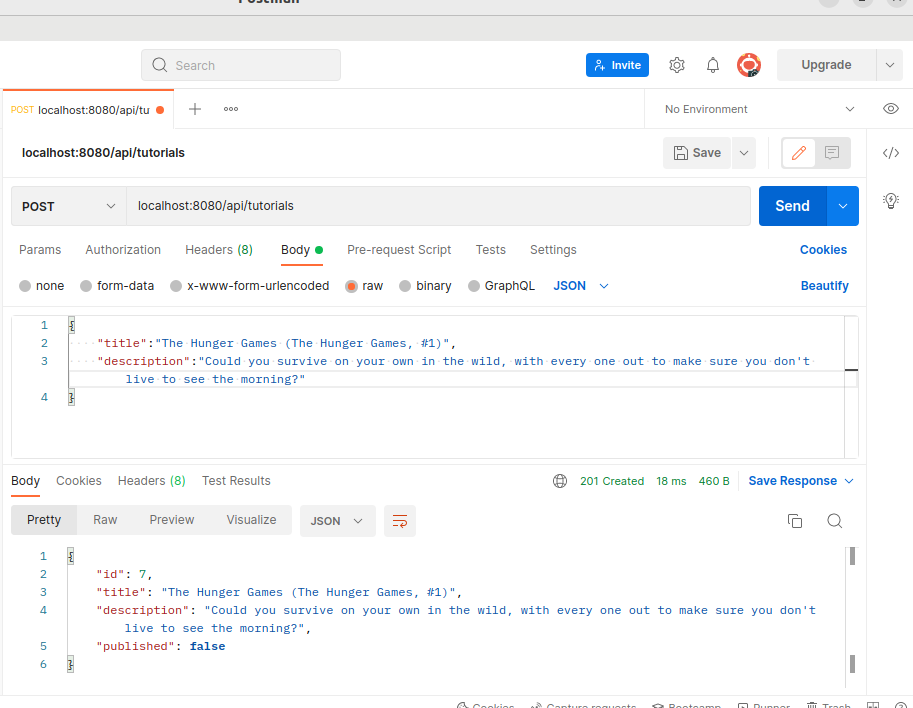Focus the Search input field
This screenshot has height=708, width=913.
point(241,65)
